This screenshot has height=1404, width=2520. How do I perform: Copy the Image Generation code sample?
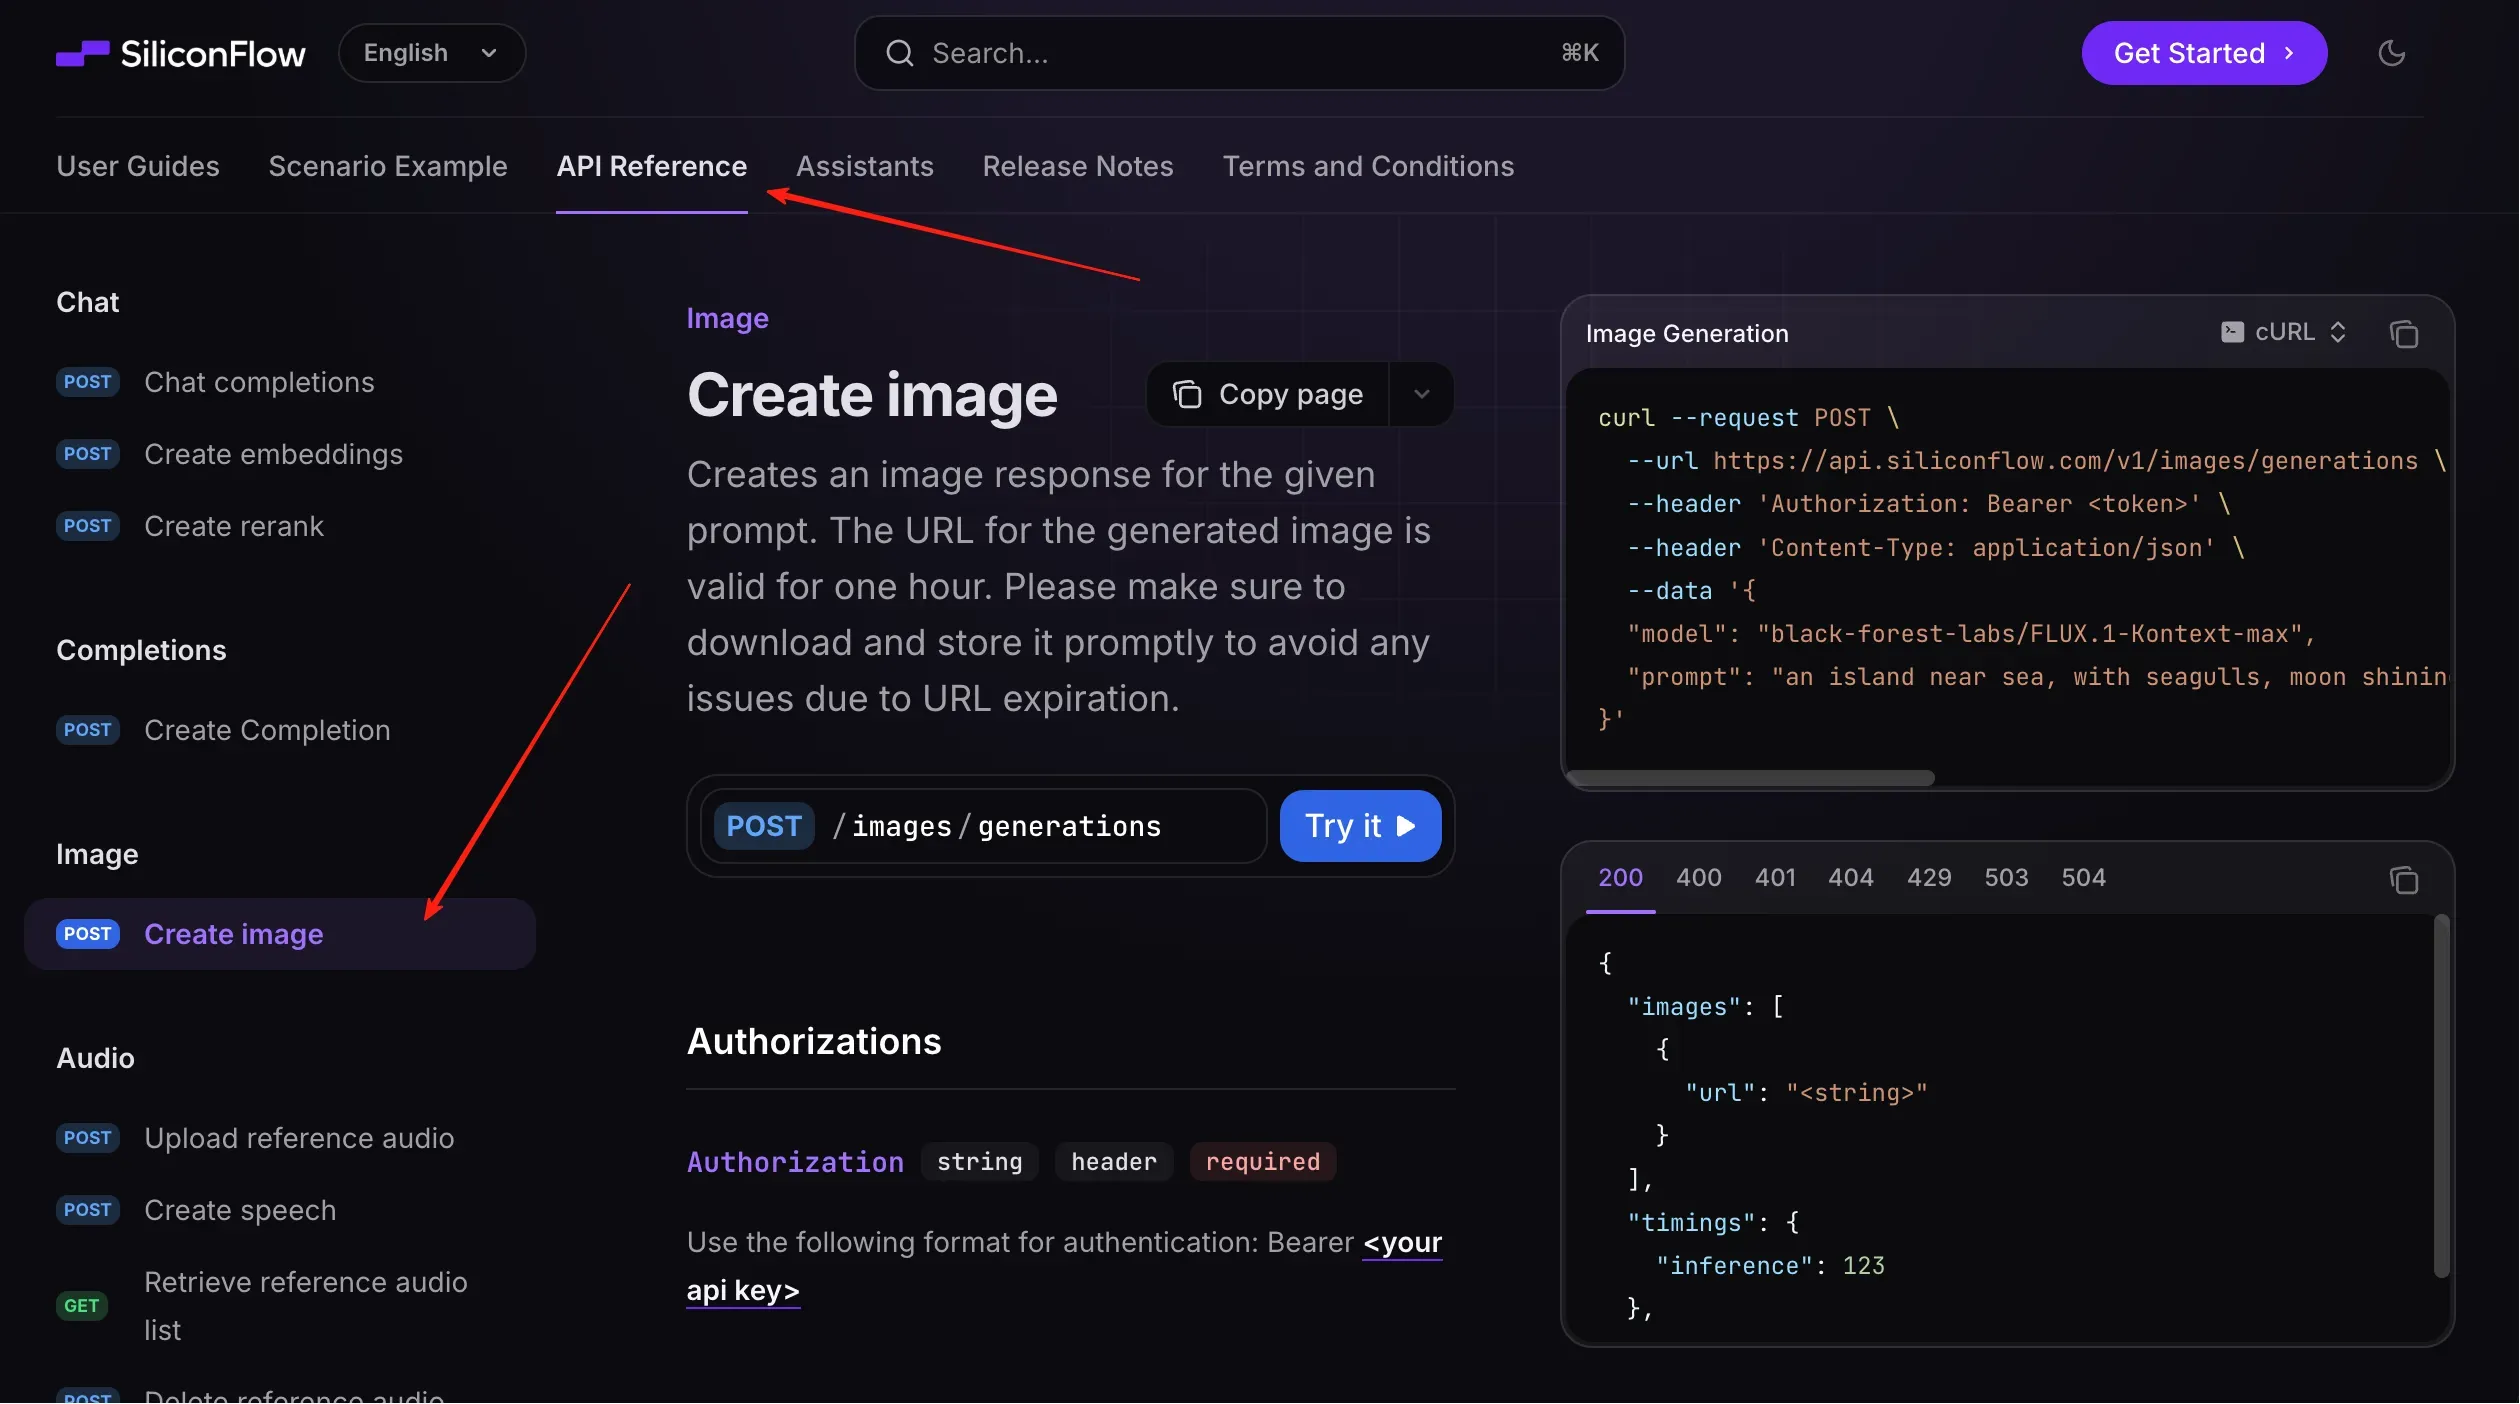[2404, 333]
